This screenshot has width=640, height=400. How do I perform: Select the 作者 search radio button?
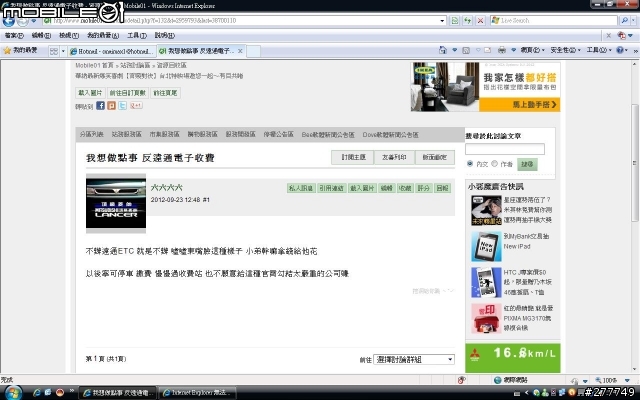(494, 164)
